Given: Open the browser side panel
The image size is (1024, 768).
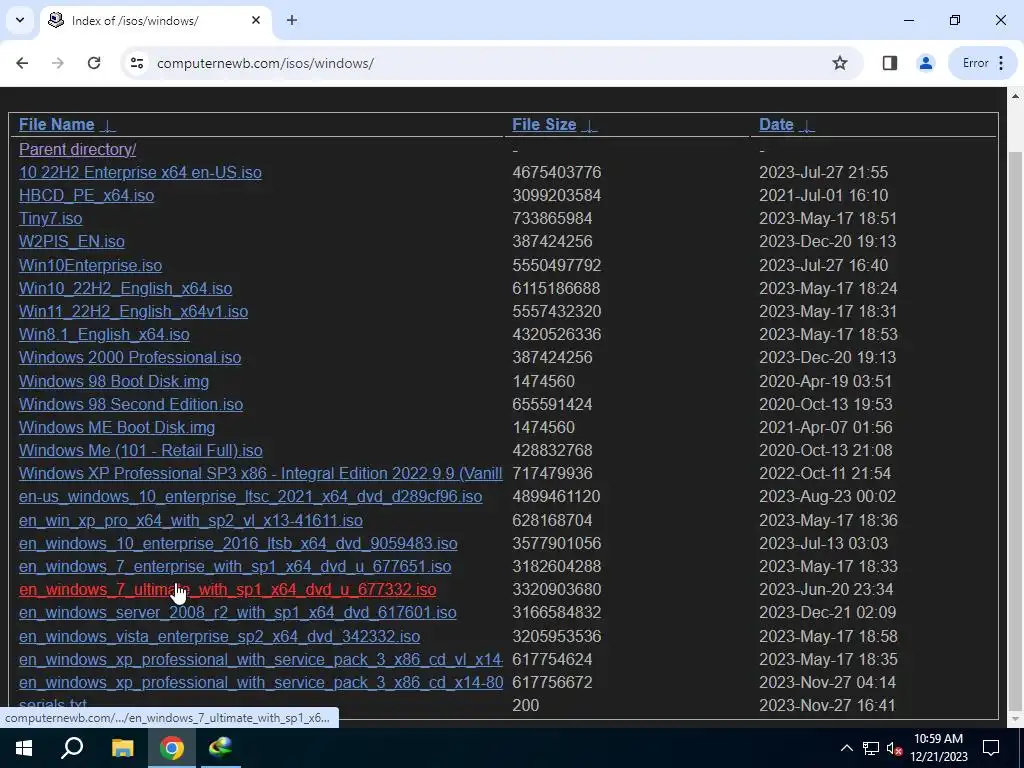Looking at the screenshot, I should pos(889,63).
